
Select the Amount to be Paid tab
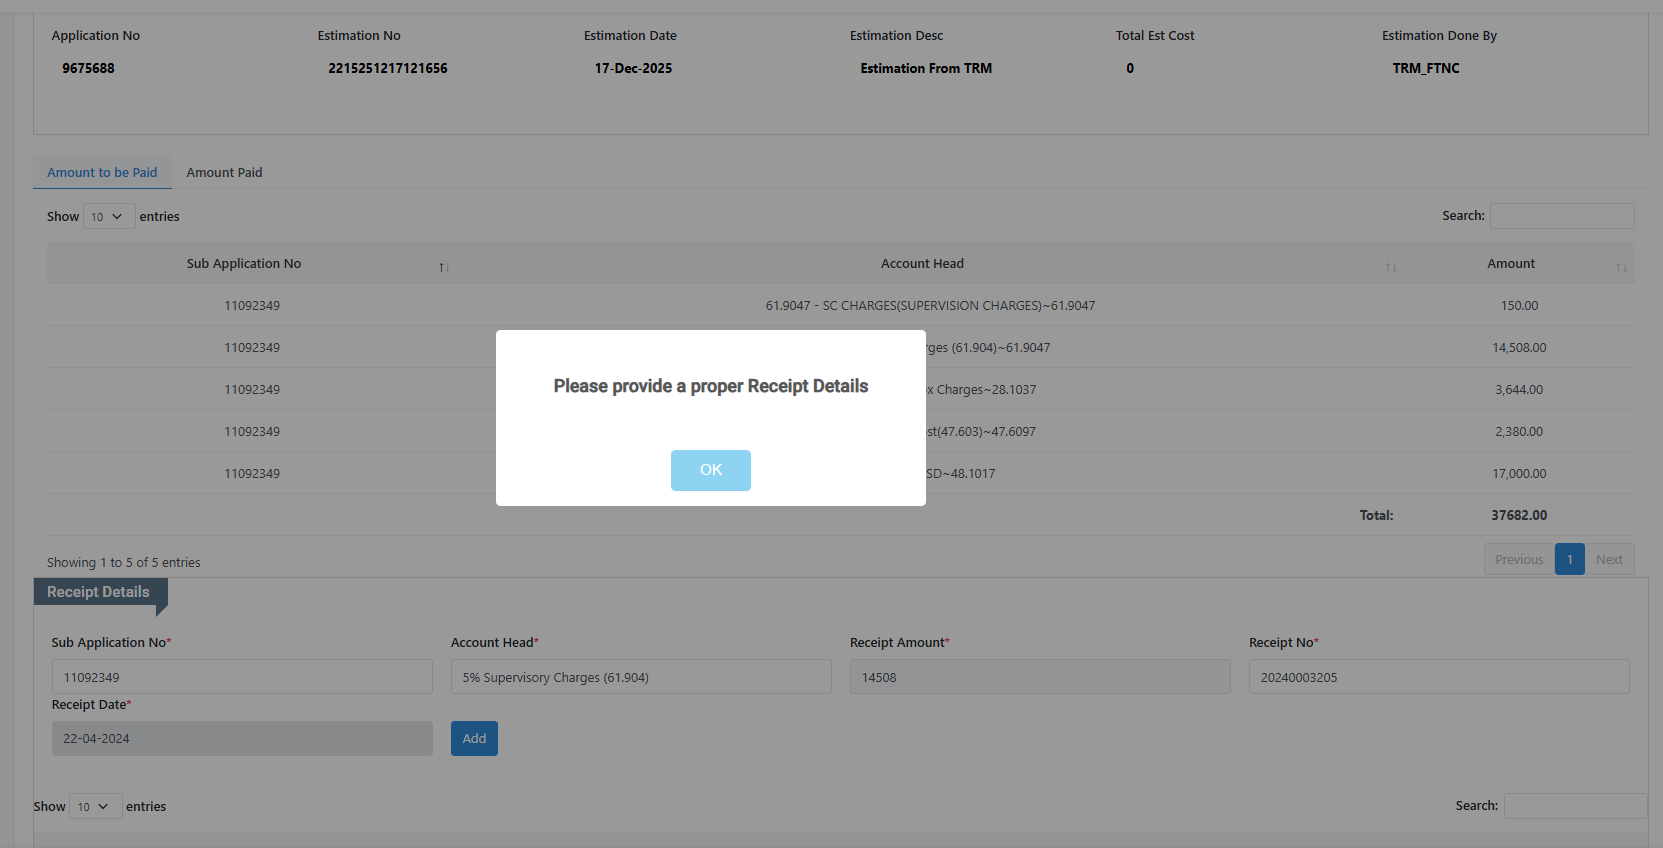pyautogui.click(x=102, y=173)
